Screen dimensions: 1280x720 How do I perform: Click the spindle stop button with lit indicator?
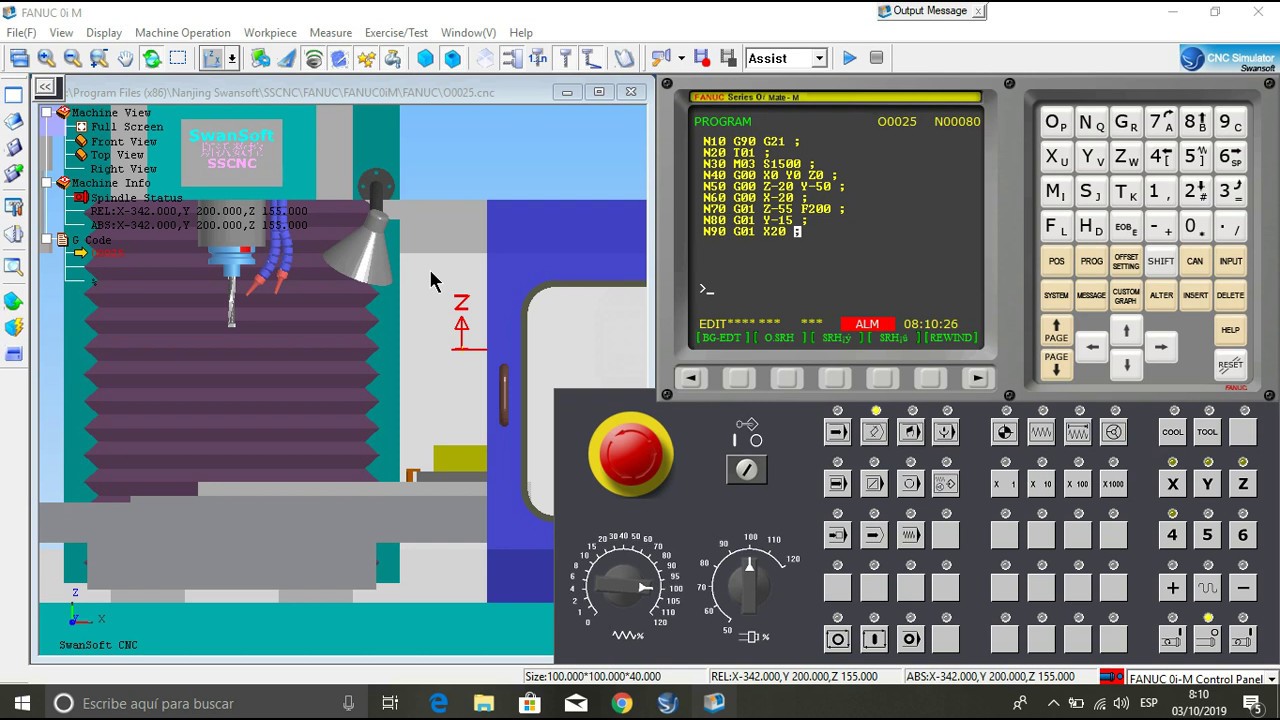click(1207, 640)
